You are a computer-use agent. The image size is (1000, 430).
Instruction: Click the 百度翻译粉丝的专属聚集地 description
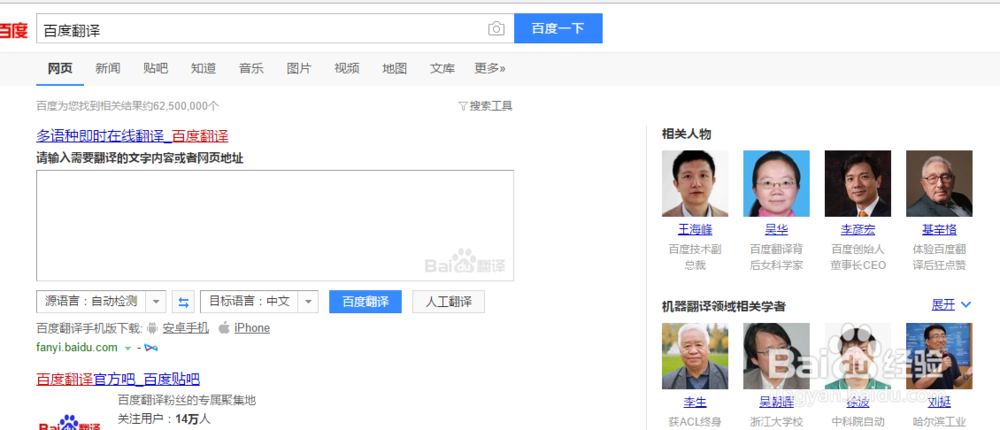pyautogui.click(x=187, y=401)
